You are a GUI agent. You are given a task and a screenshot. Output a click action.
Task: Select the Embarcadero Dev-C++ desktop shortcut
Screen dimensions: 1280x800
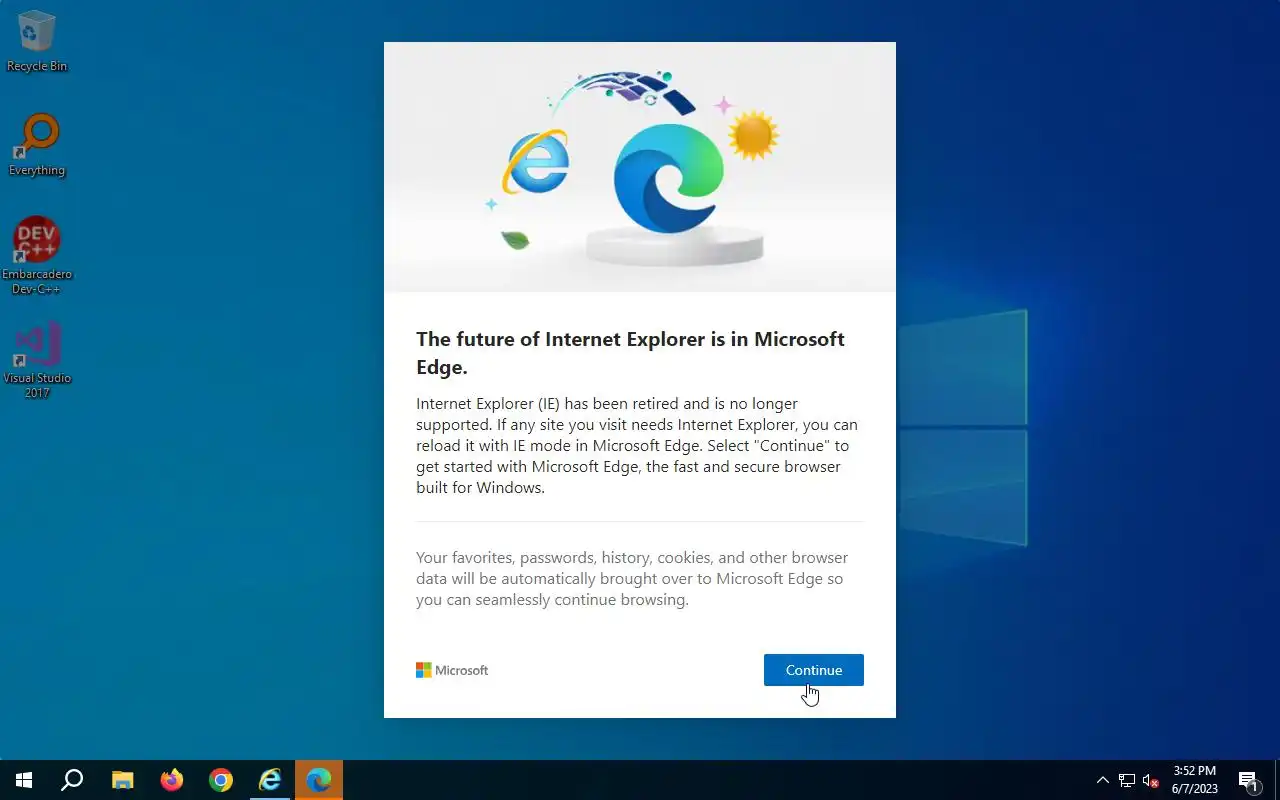pyautogui.click(x=37, y=256)
